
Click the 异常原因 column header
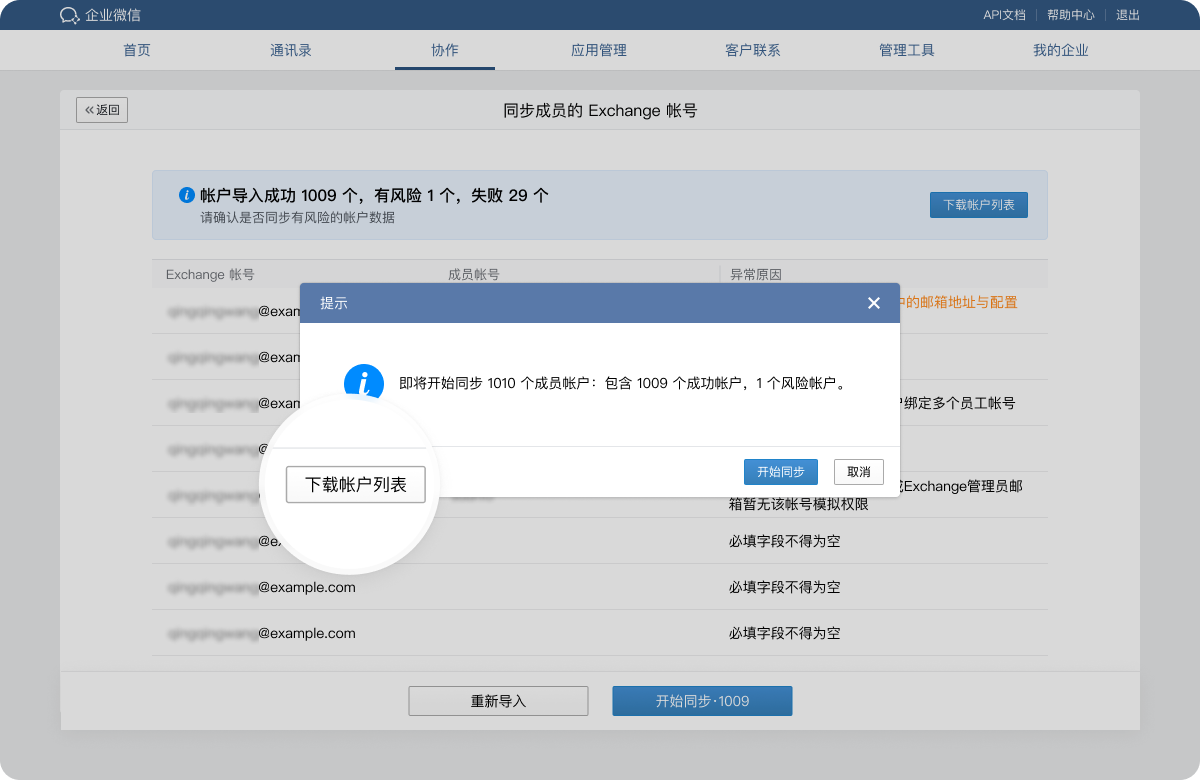click(x=755, y=274)
